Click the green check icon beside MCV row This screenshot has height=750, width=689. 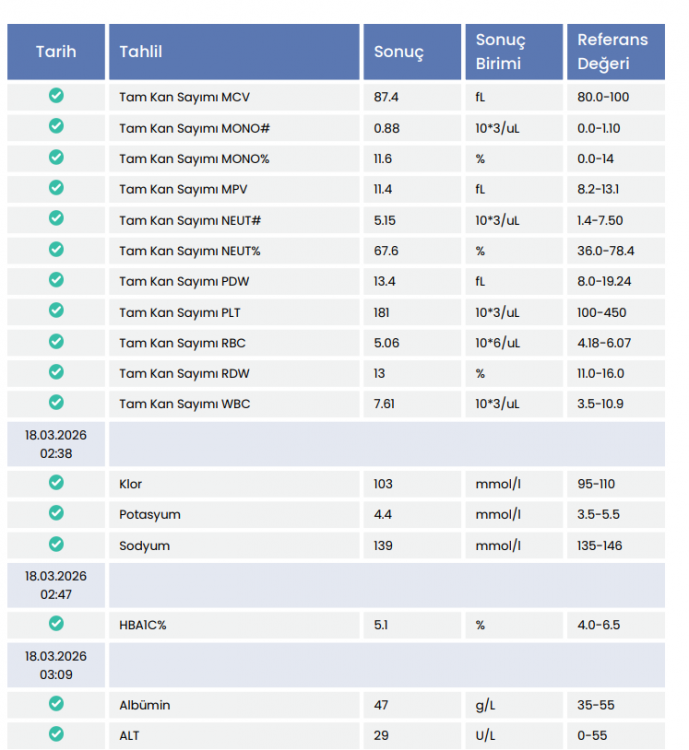(x=56, y=96)
